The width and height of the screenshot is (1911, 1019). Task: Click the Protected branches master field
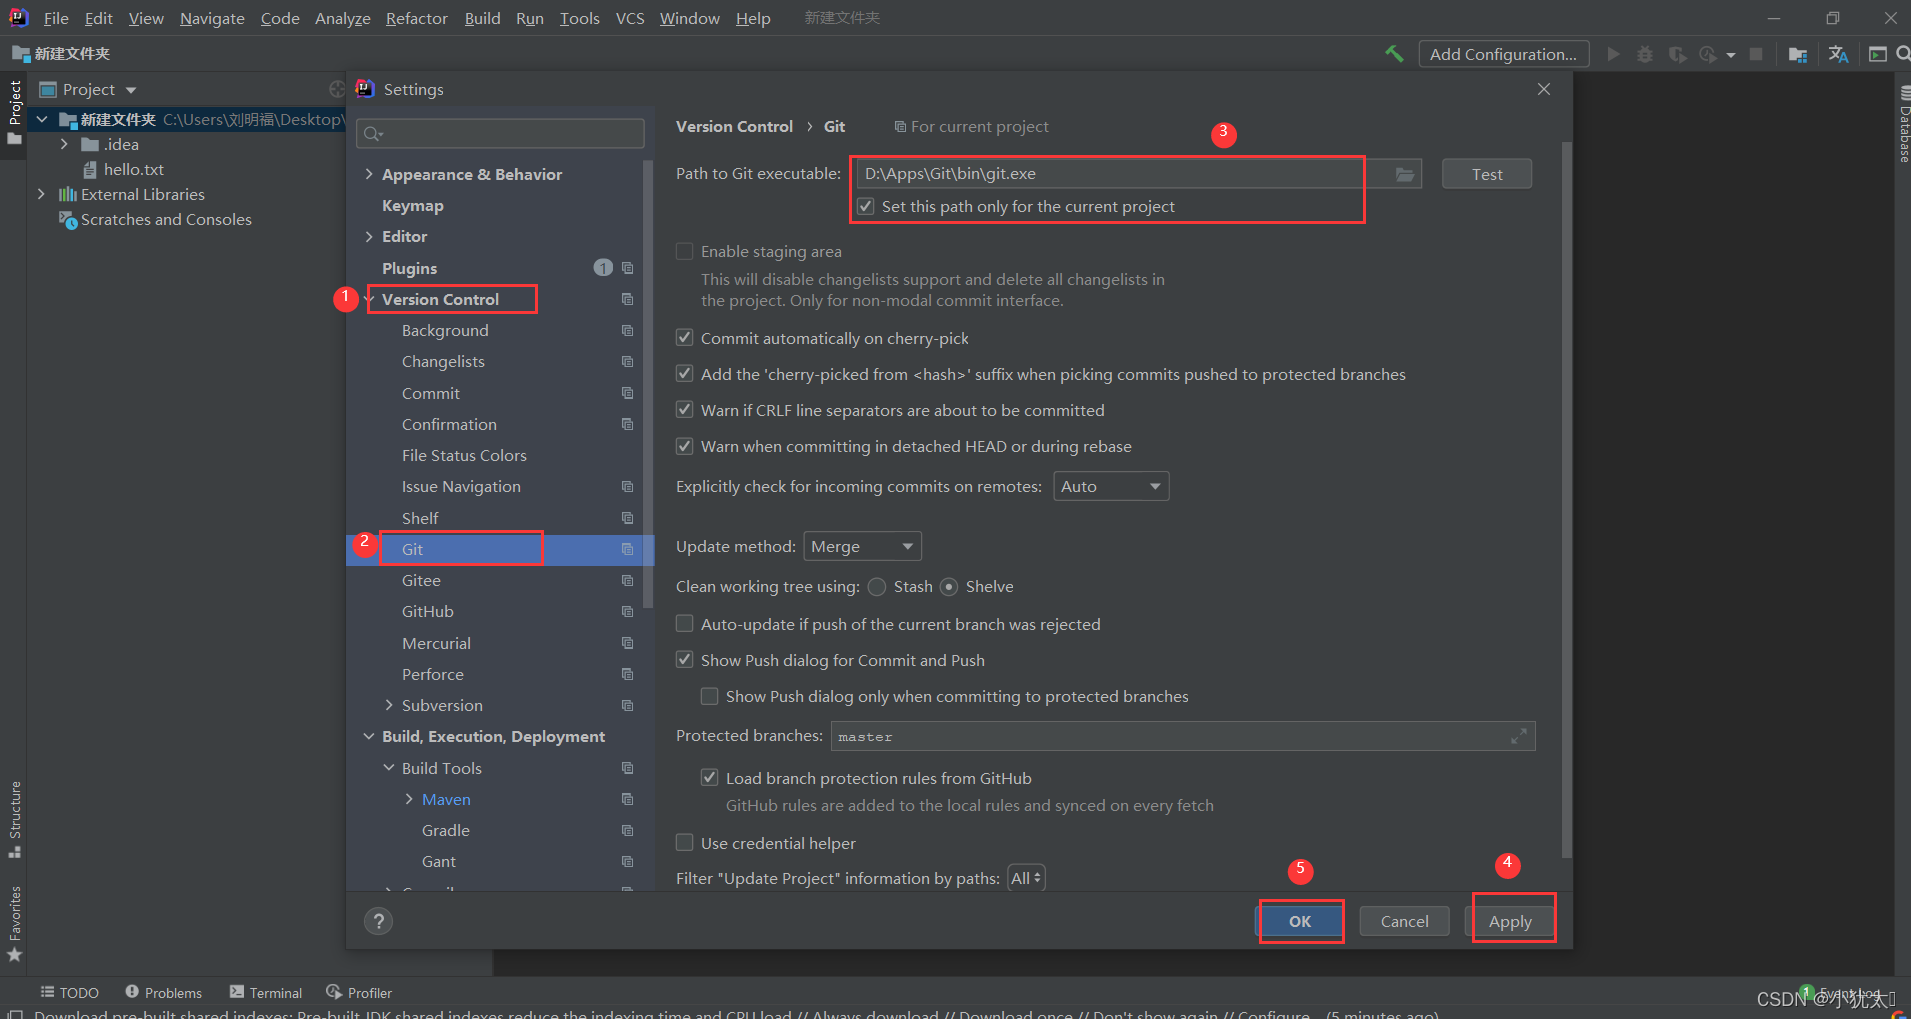coord(1183,736)
